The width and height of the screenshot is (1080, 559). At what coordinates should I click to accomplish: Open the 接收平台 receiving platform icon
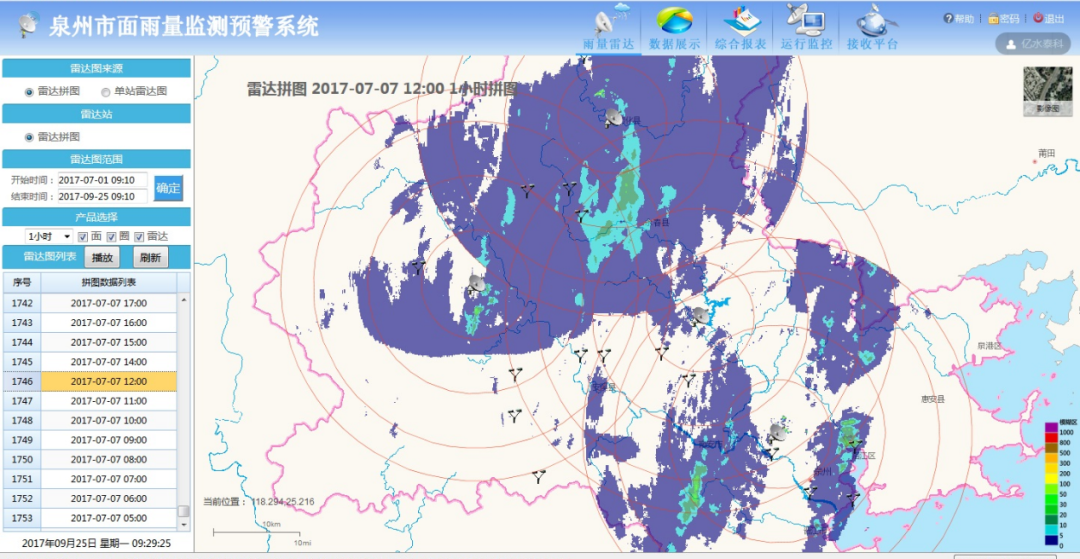(x=873, y=21)
